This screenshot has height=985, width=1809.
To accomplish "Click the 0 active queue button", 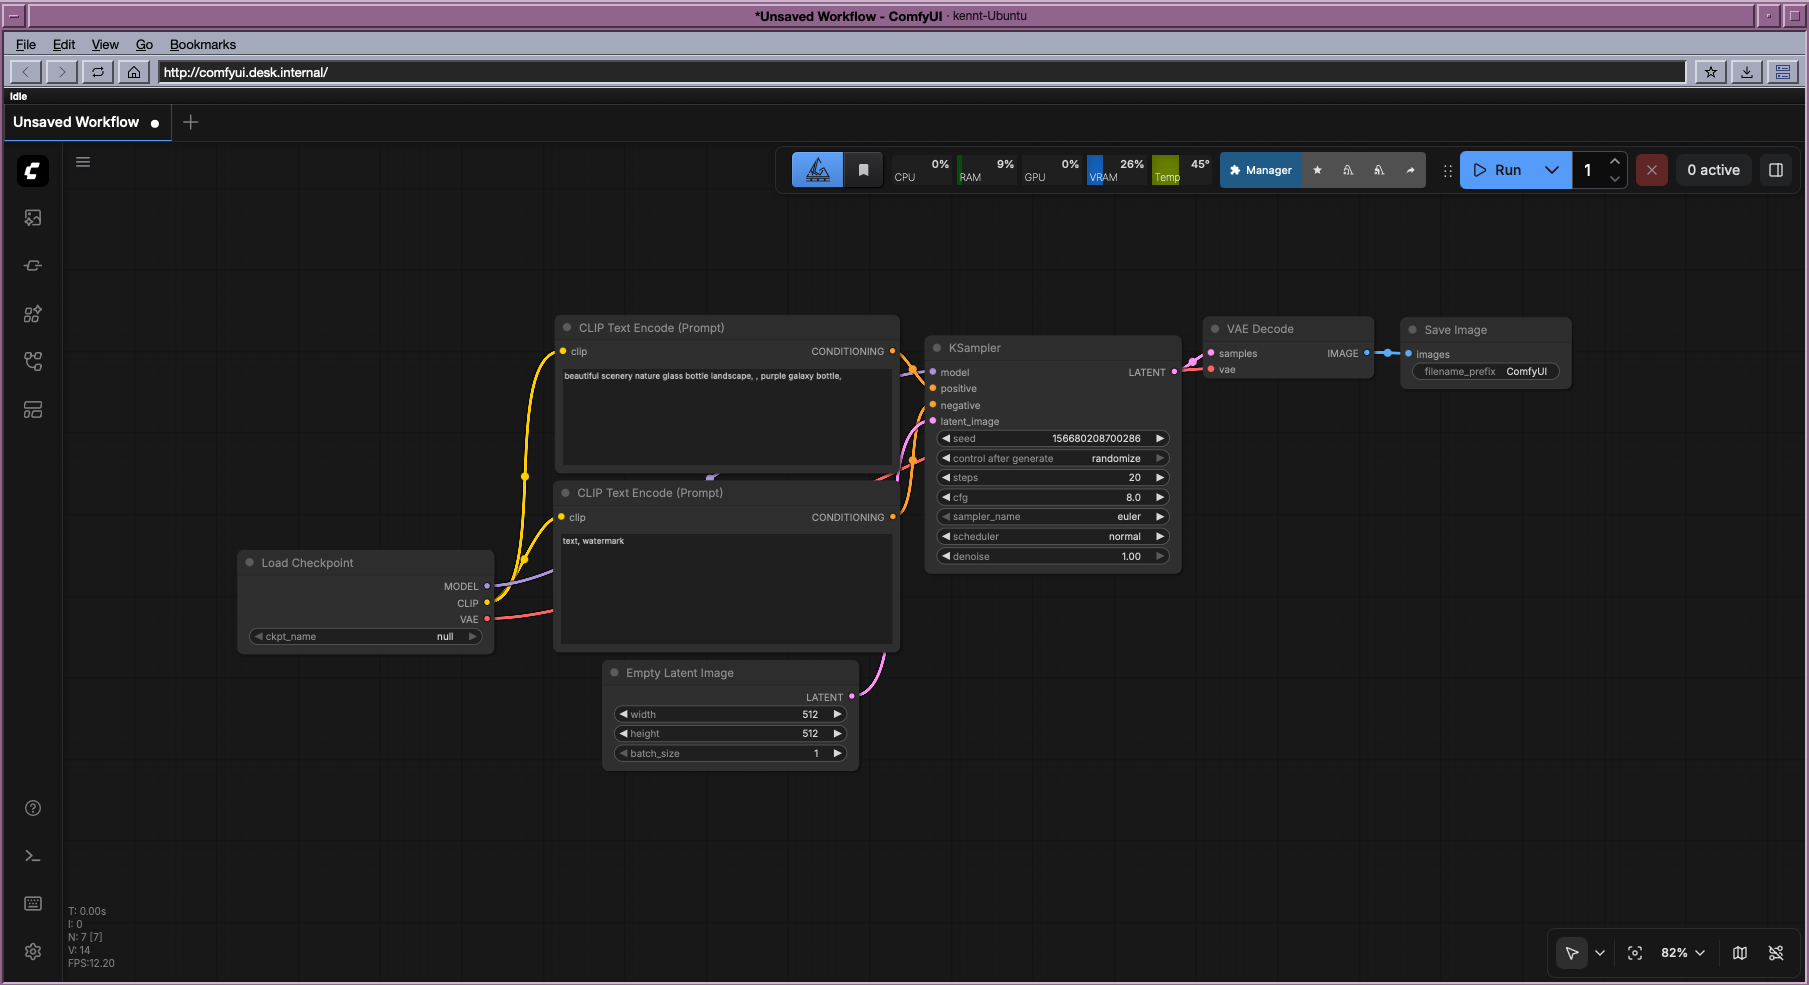I will coord(1713,170).
